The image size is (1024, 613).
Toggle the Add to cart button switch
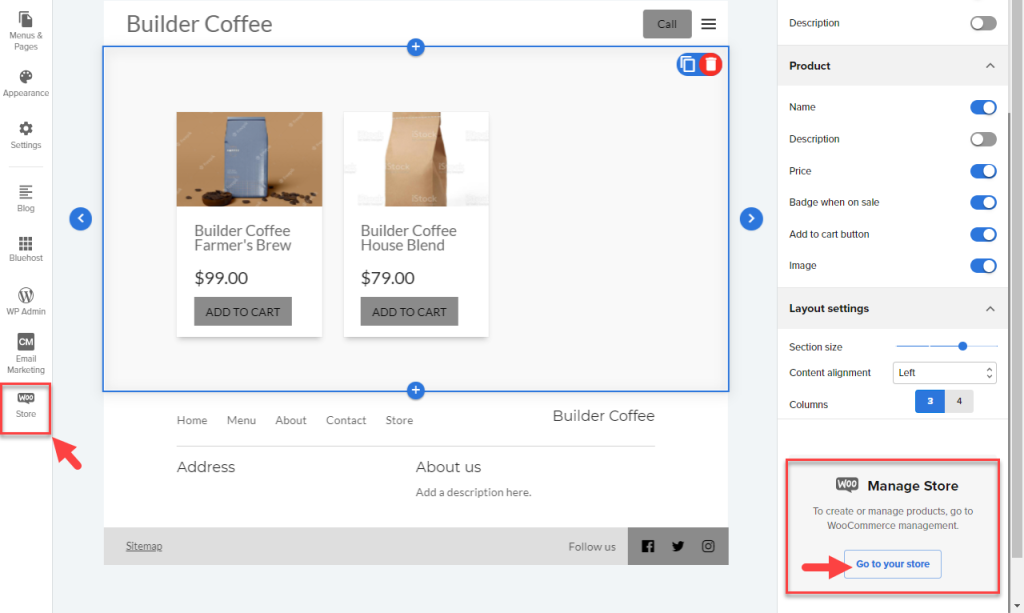(x=983, y=234)
